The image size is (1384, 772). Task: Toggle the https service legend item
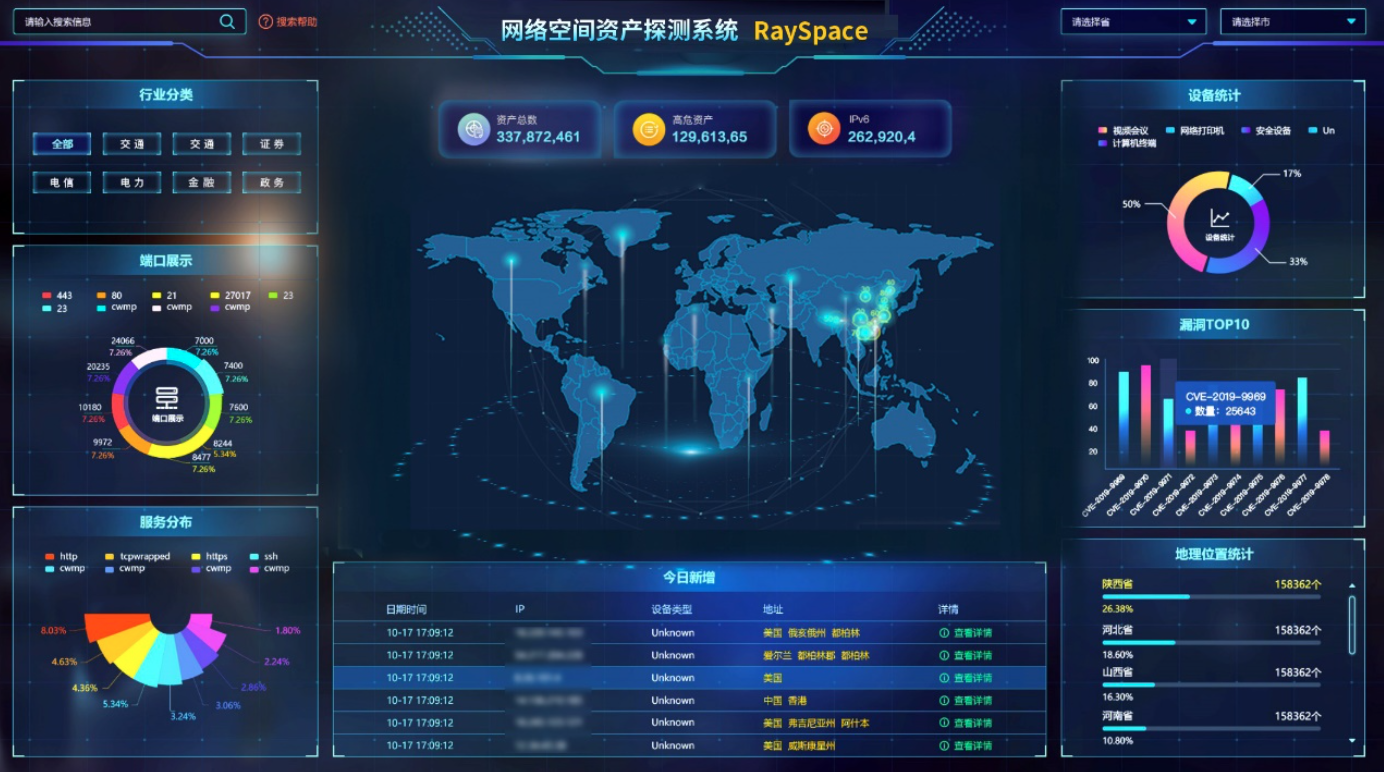pos(210,557)
